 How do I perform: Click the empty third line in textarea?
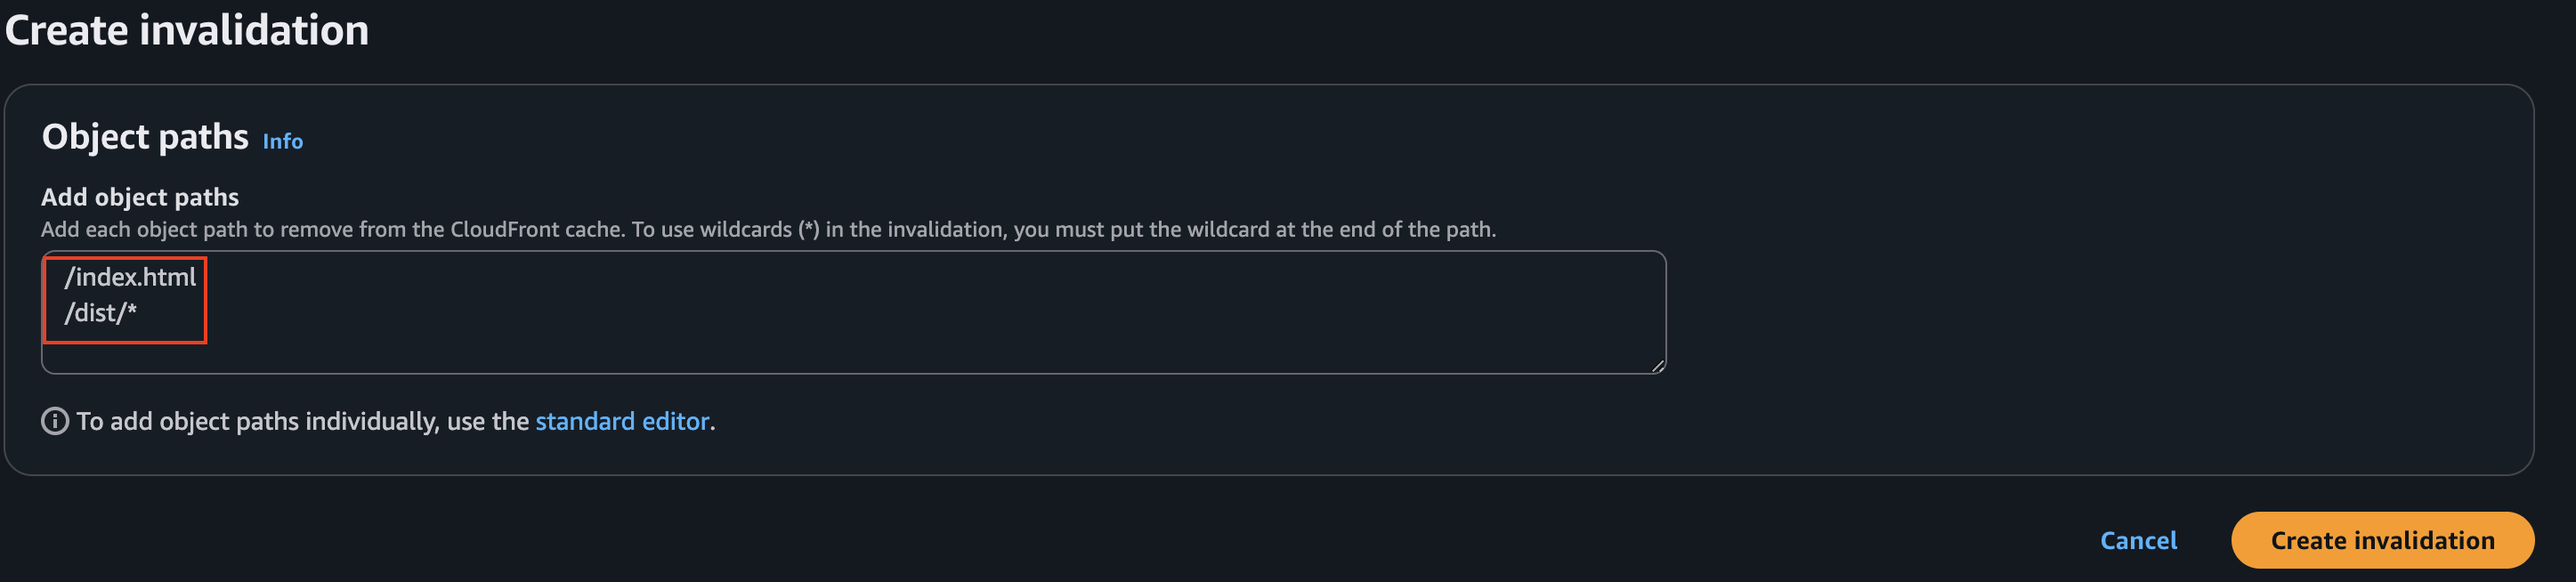pyautogui.click(x=300, y=350)
